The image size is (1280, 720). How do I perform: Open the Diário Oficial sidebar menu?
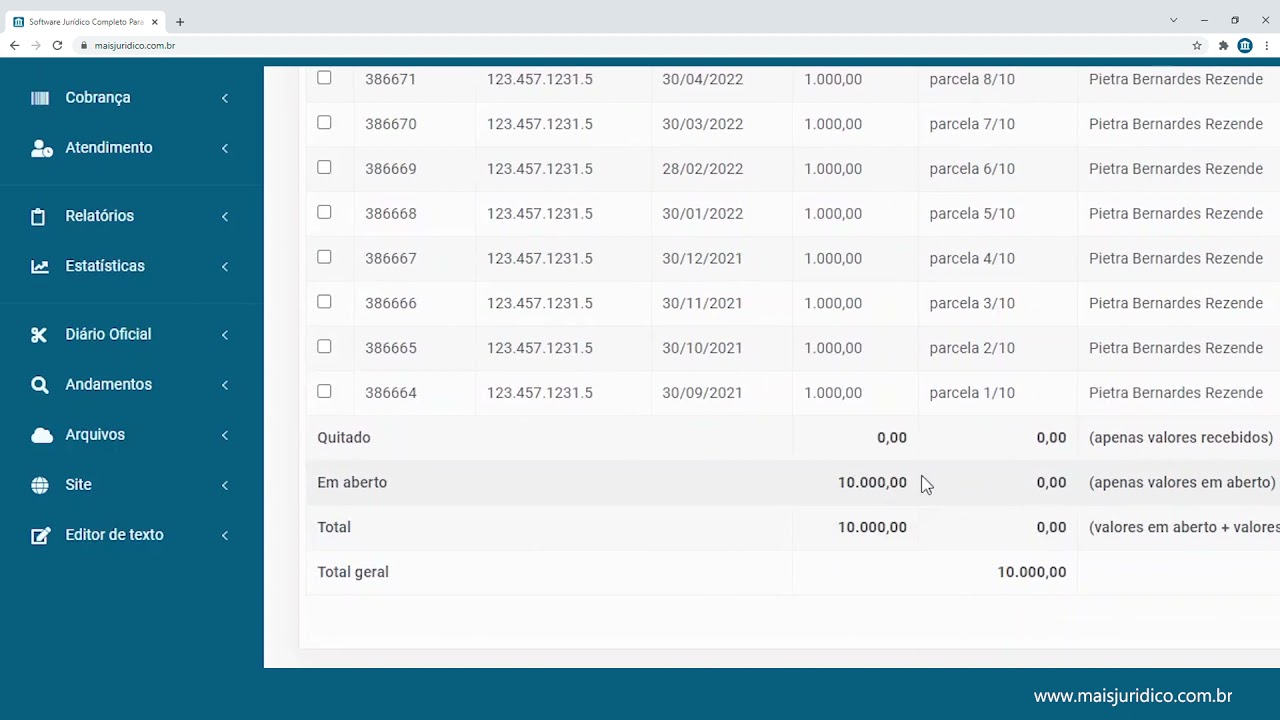(x=131, y=334)
